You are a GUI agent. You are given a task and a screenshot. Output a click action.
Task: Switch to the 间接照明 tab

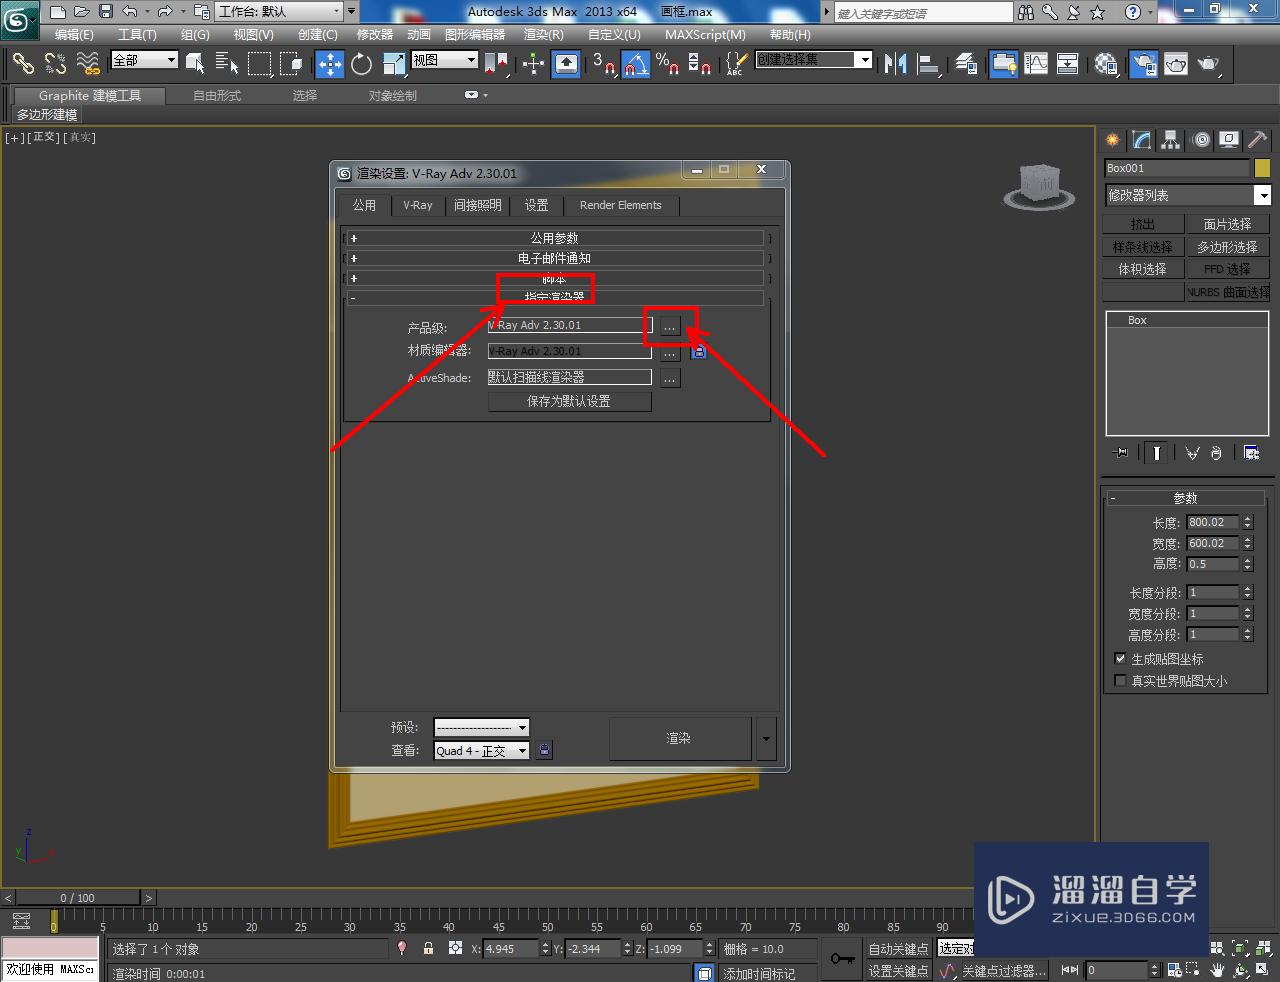478,205
